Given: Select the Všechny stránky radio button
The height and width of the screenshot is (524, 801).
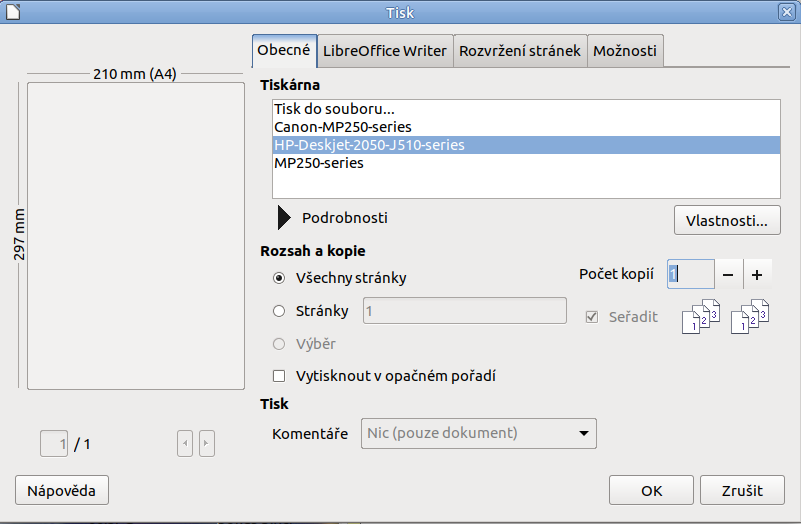Looking at the screenshot, I should click(279, 278).
